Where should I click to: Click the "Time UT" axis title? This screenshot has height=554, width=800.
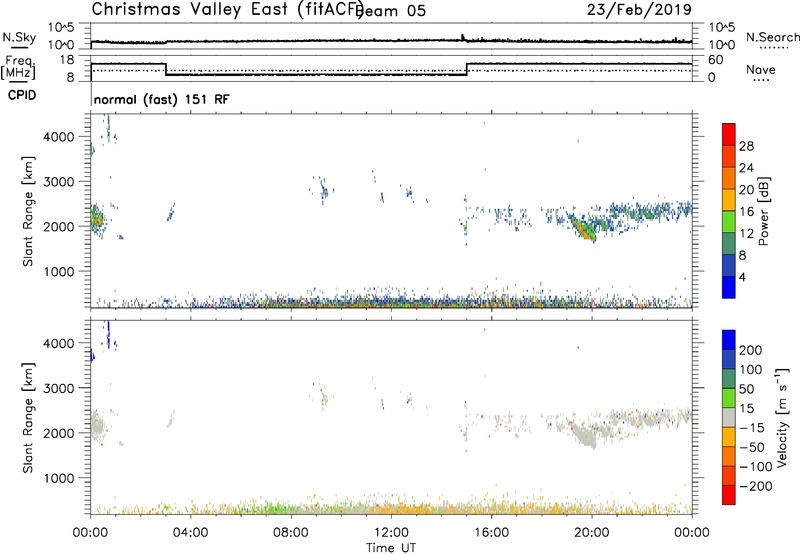pos(391,547)
